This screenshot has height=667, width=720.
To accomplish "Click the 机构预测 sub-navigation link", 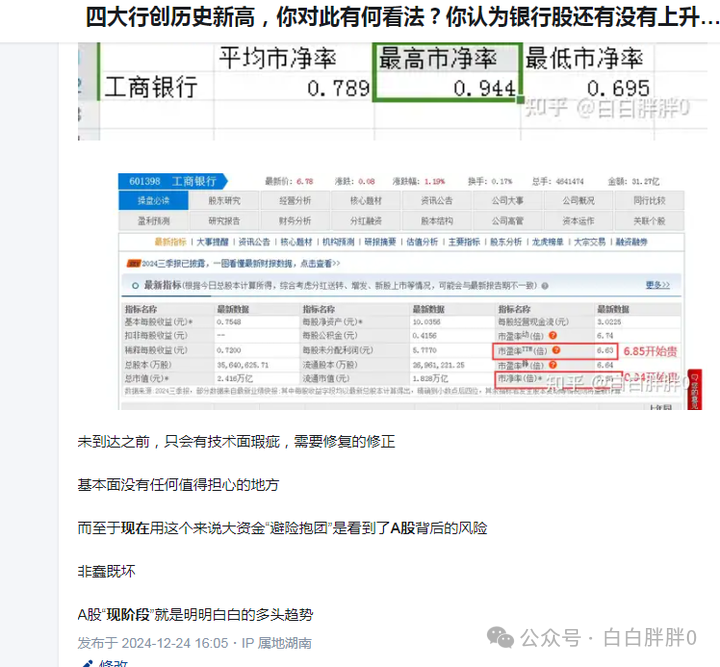I will 338,242.
